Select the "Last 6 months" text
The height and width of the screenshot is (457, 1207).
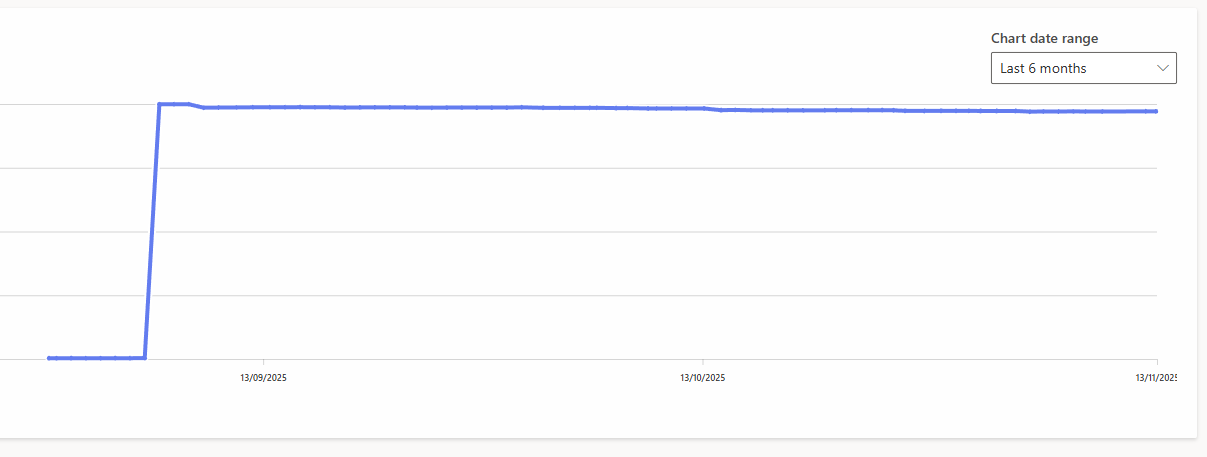click(1043, 68)
